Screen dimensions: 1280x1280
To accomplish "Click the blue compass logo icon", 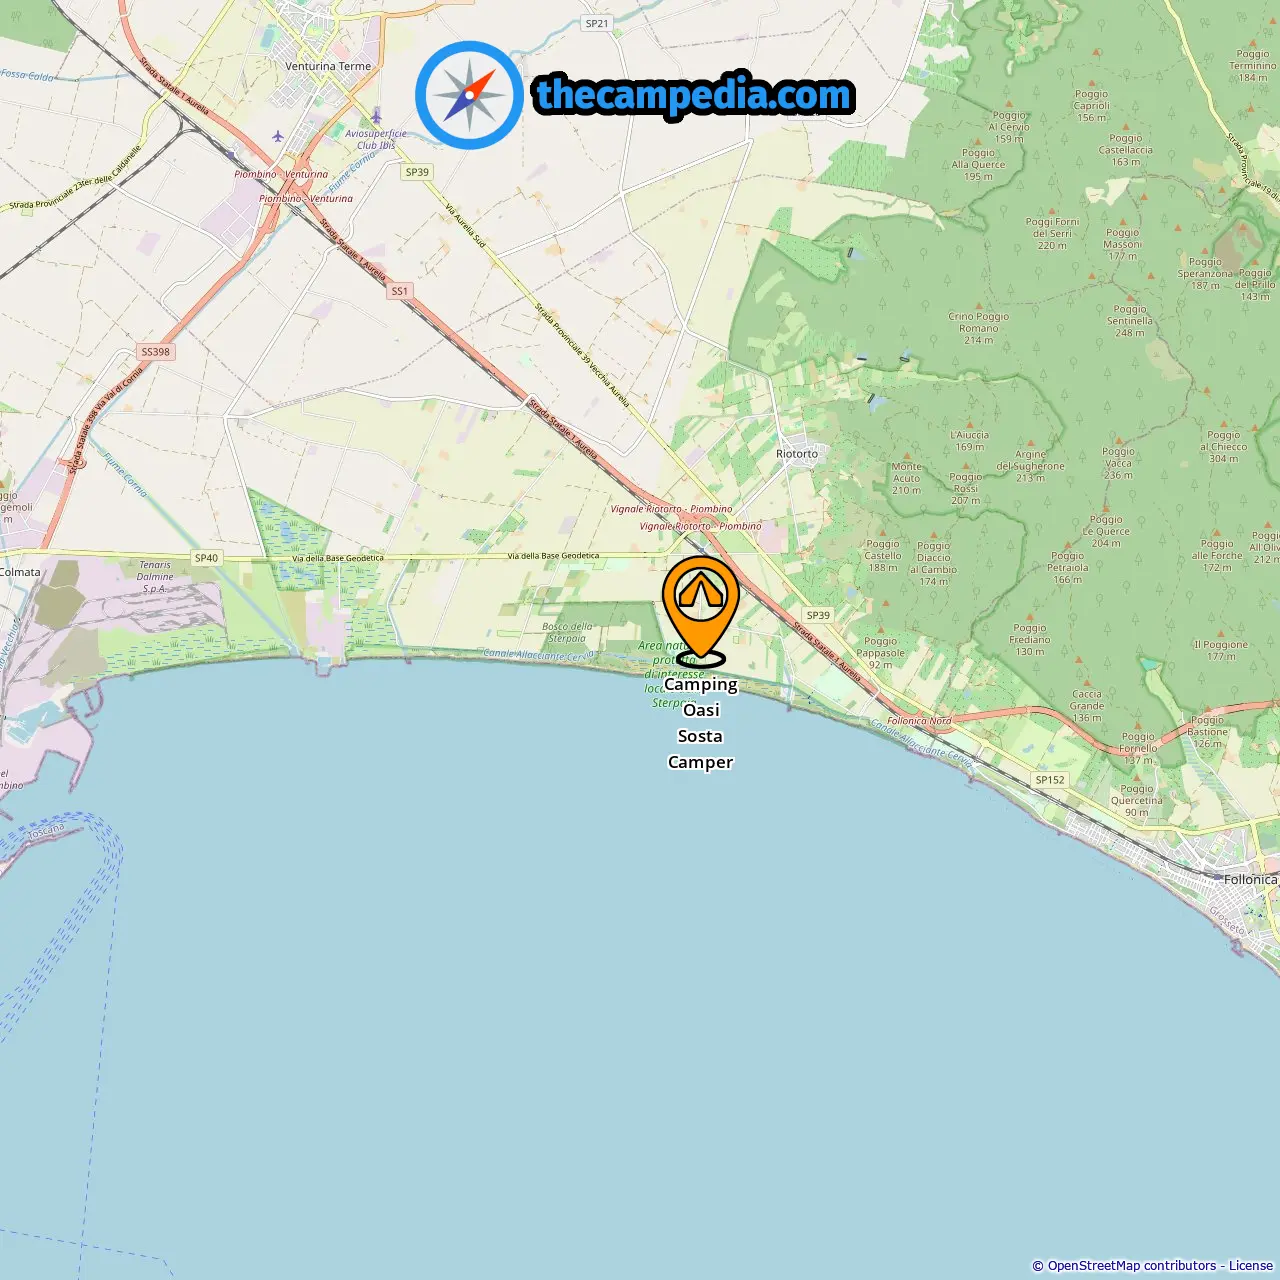I will (469, 95).
